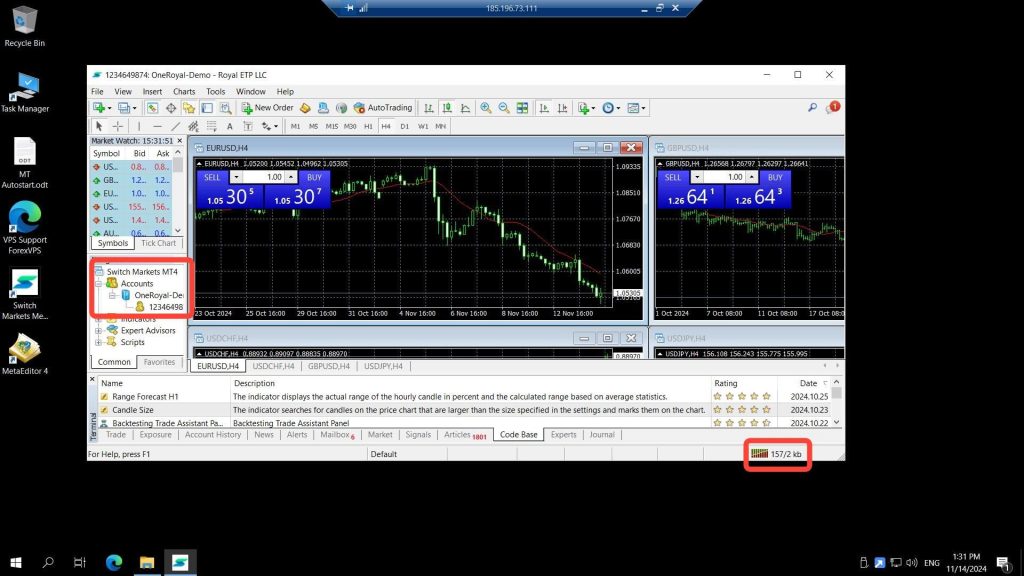Open the Periods clock dropdown
The image size is (1024, 576).
[611, 108]
